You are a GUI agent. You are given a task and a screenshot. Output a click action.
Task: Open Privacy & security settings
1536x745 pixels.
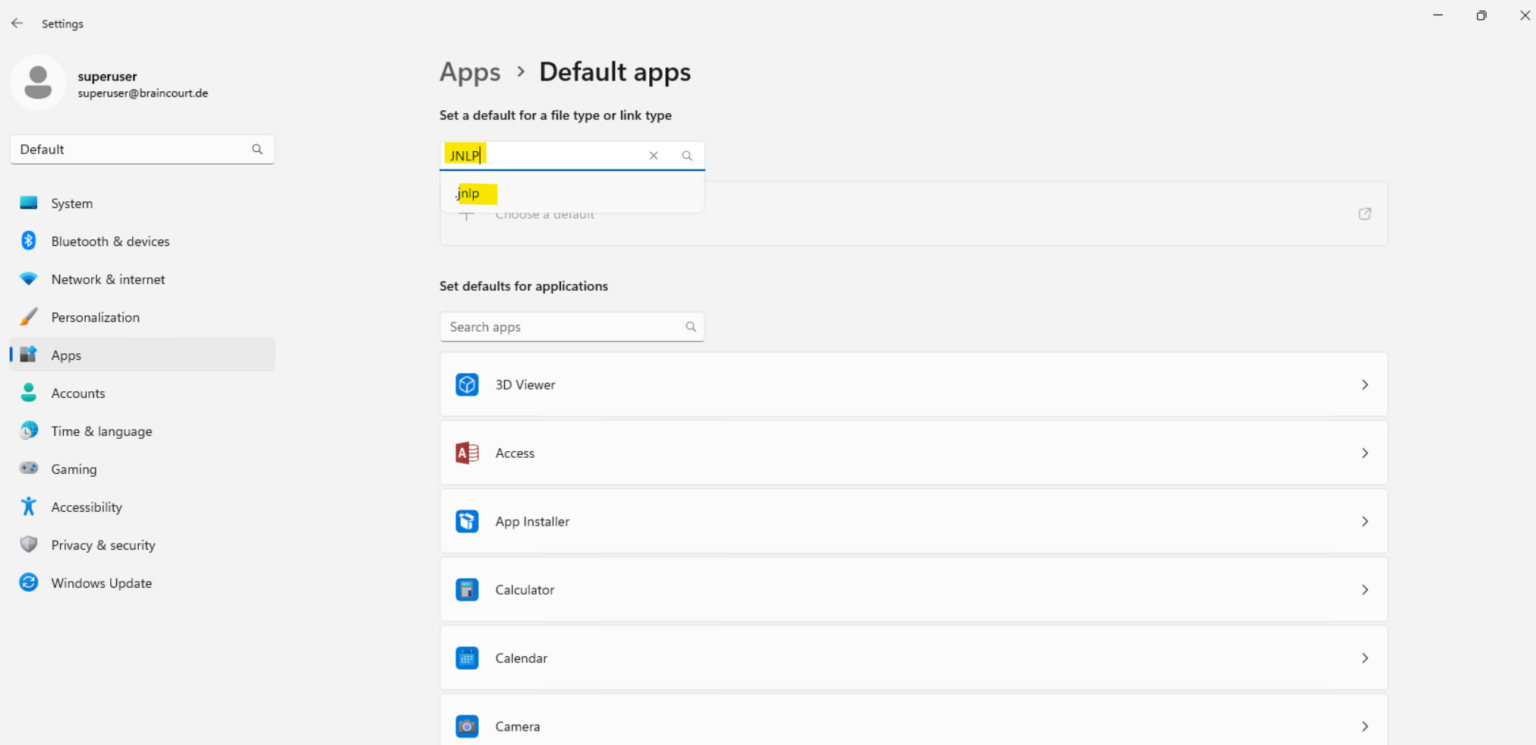pyautogui.click(x=103, y=546)
